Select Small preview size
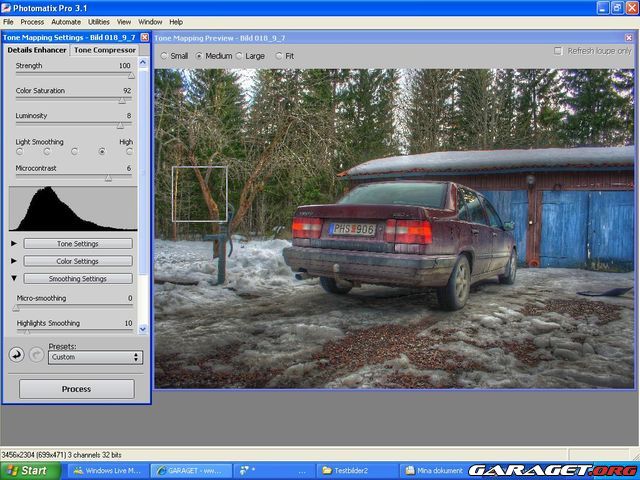The height and width of the screenshot is (480, 640). (x=164, y=56)
